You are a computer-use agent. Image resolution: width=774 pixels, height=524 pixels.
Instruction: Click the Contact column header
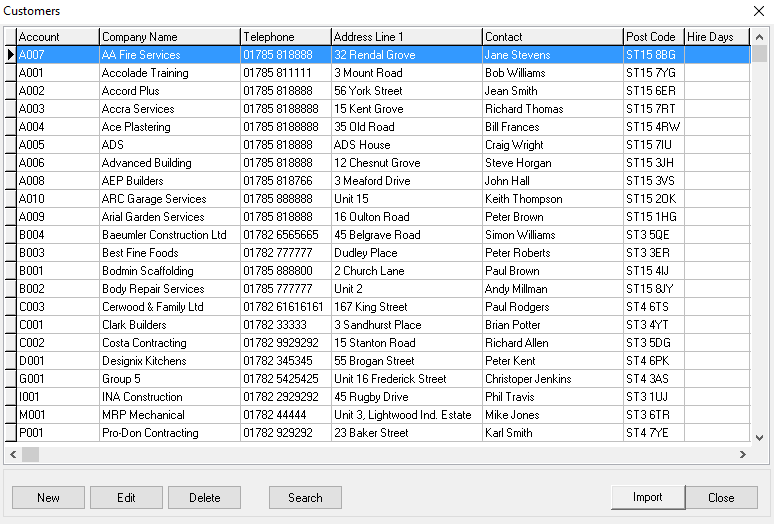(553, 37)
